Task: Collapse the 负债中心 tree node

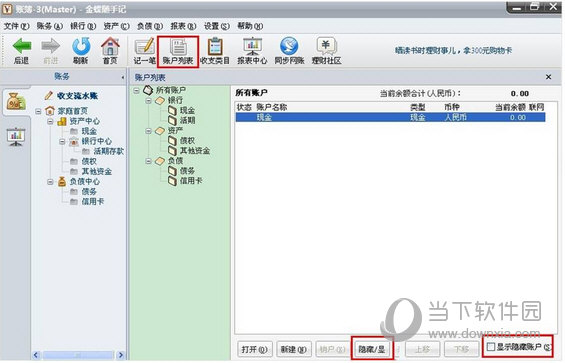Action: [x=50, y=182]
